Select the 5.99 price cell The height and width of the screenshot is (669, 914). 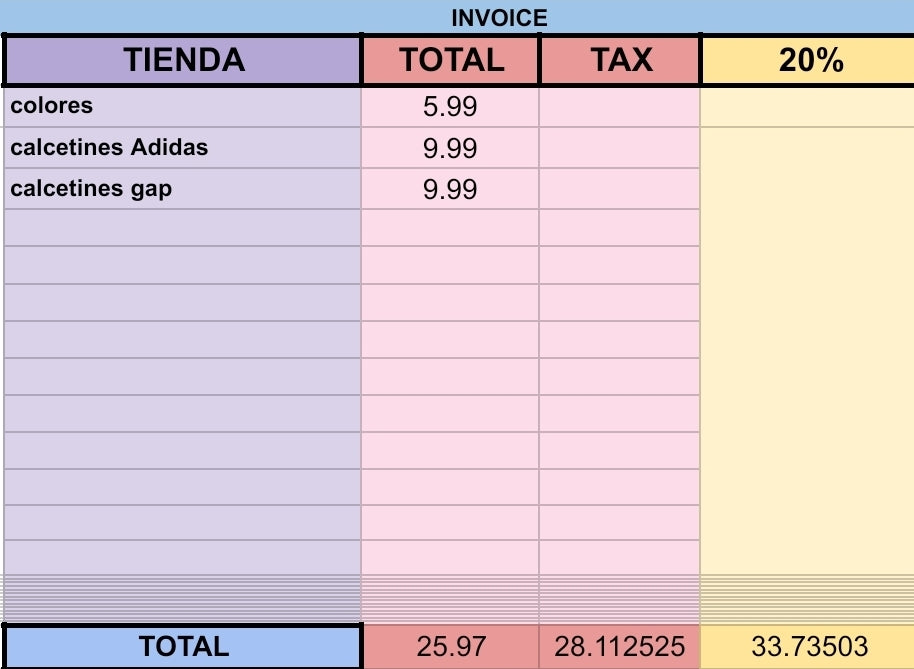click(x=450, y=107)
